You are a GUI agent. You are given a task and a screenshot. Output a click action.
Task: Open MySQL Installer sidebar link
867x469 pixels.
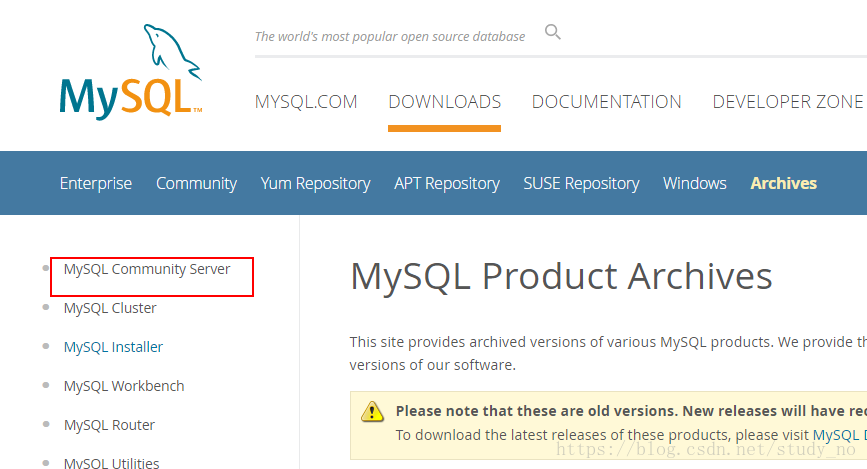pos(113,347)
